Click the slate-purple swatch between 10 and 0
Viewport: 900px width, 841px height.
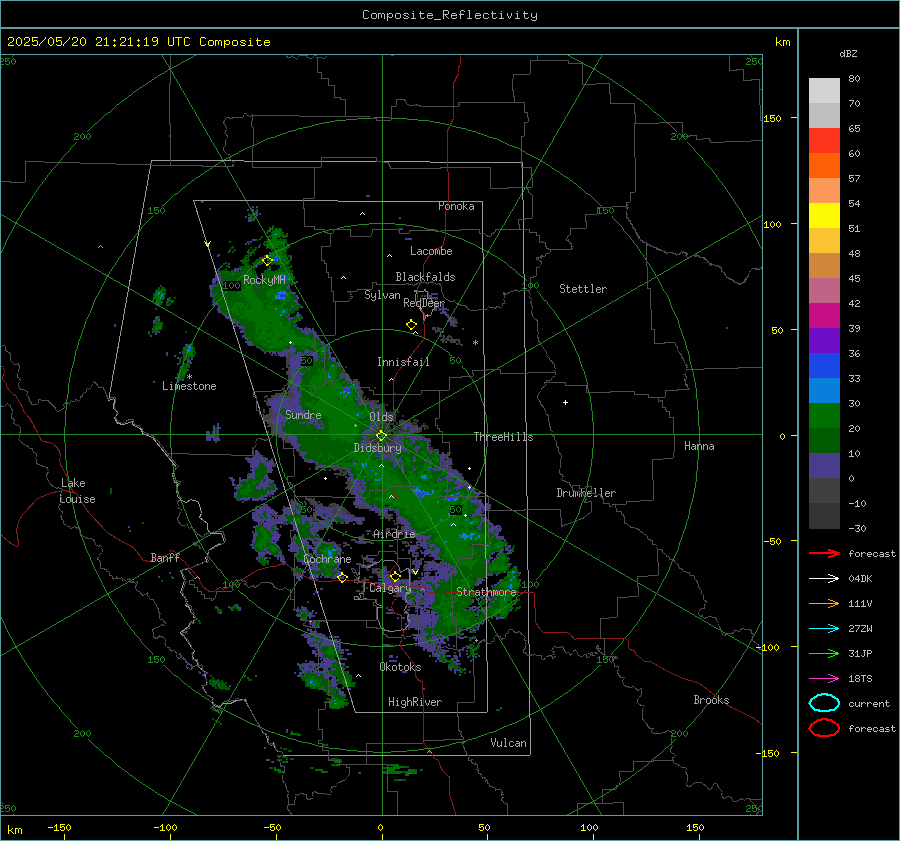(x=824, y=466)
